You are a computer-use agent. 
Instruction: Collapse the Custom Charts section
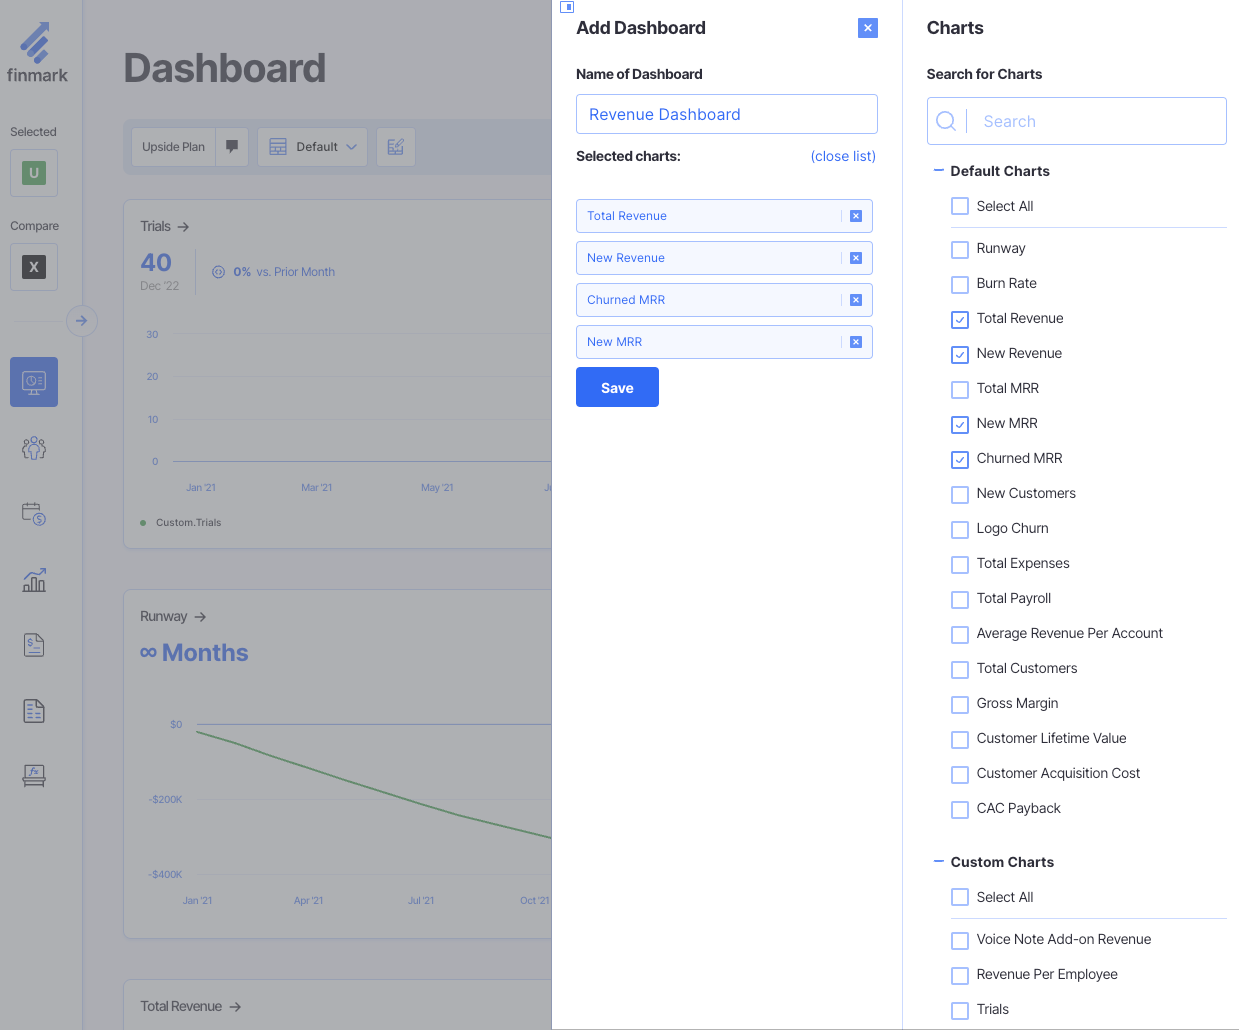tap(937, 860)
